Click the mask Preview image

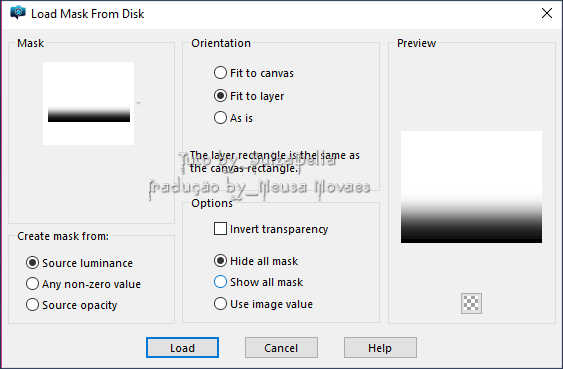[471, 187]
